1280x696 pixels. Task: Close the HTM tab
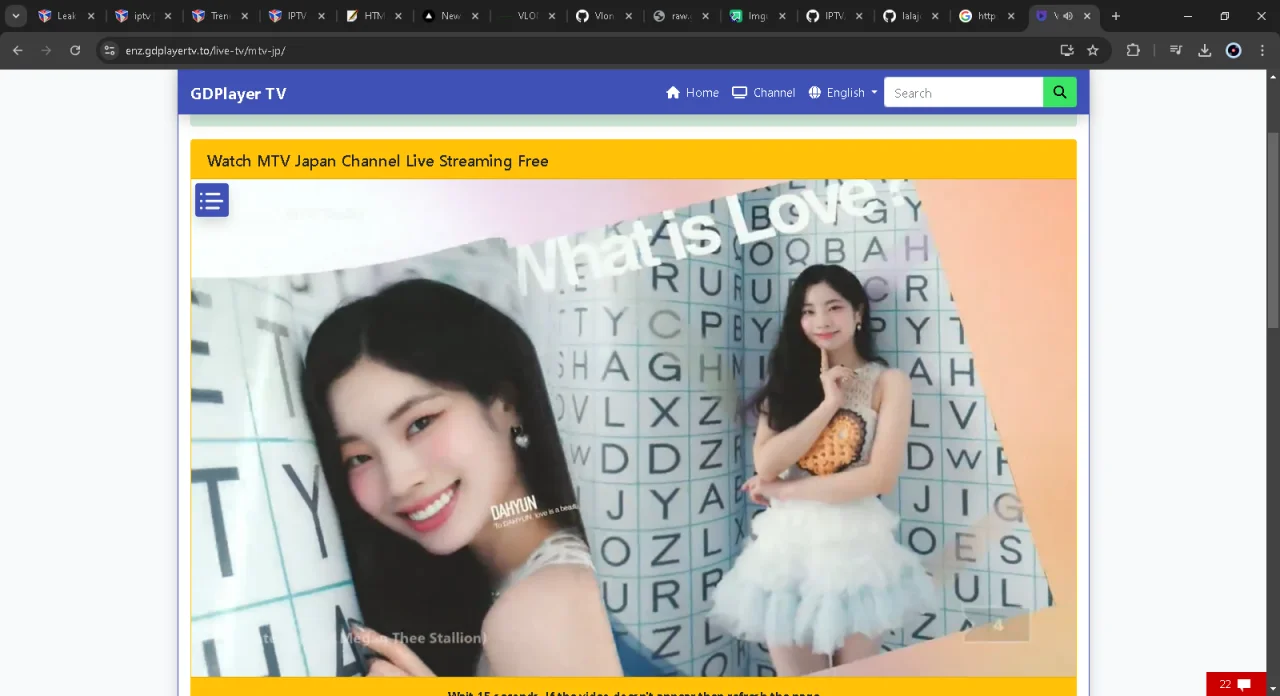(398, 16)
